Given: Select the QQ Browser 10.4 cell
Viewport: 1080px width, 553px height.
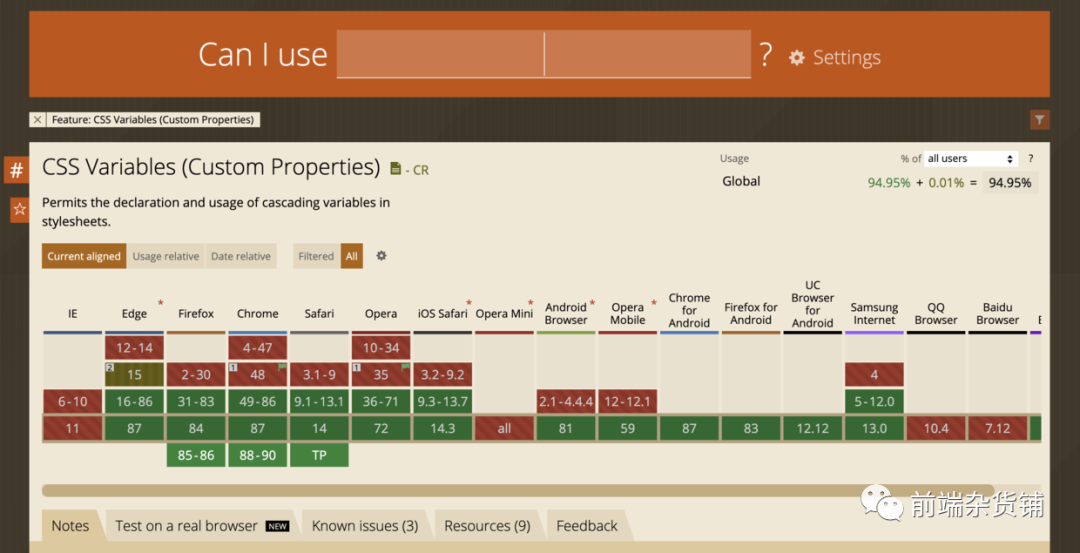Looking at the screenshot, I should [x=936, y=428].
